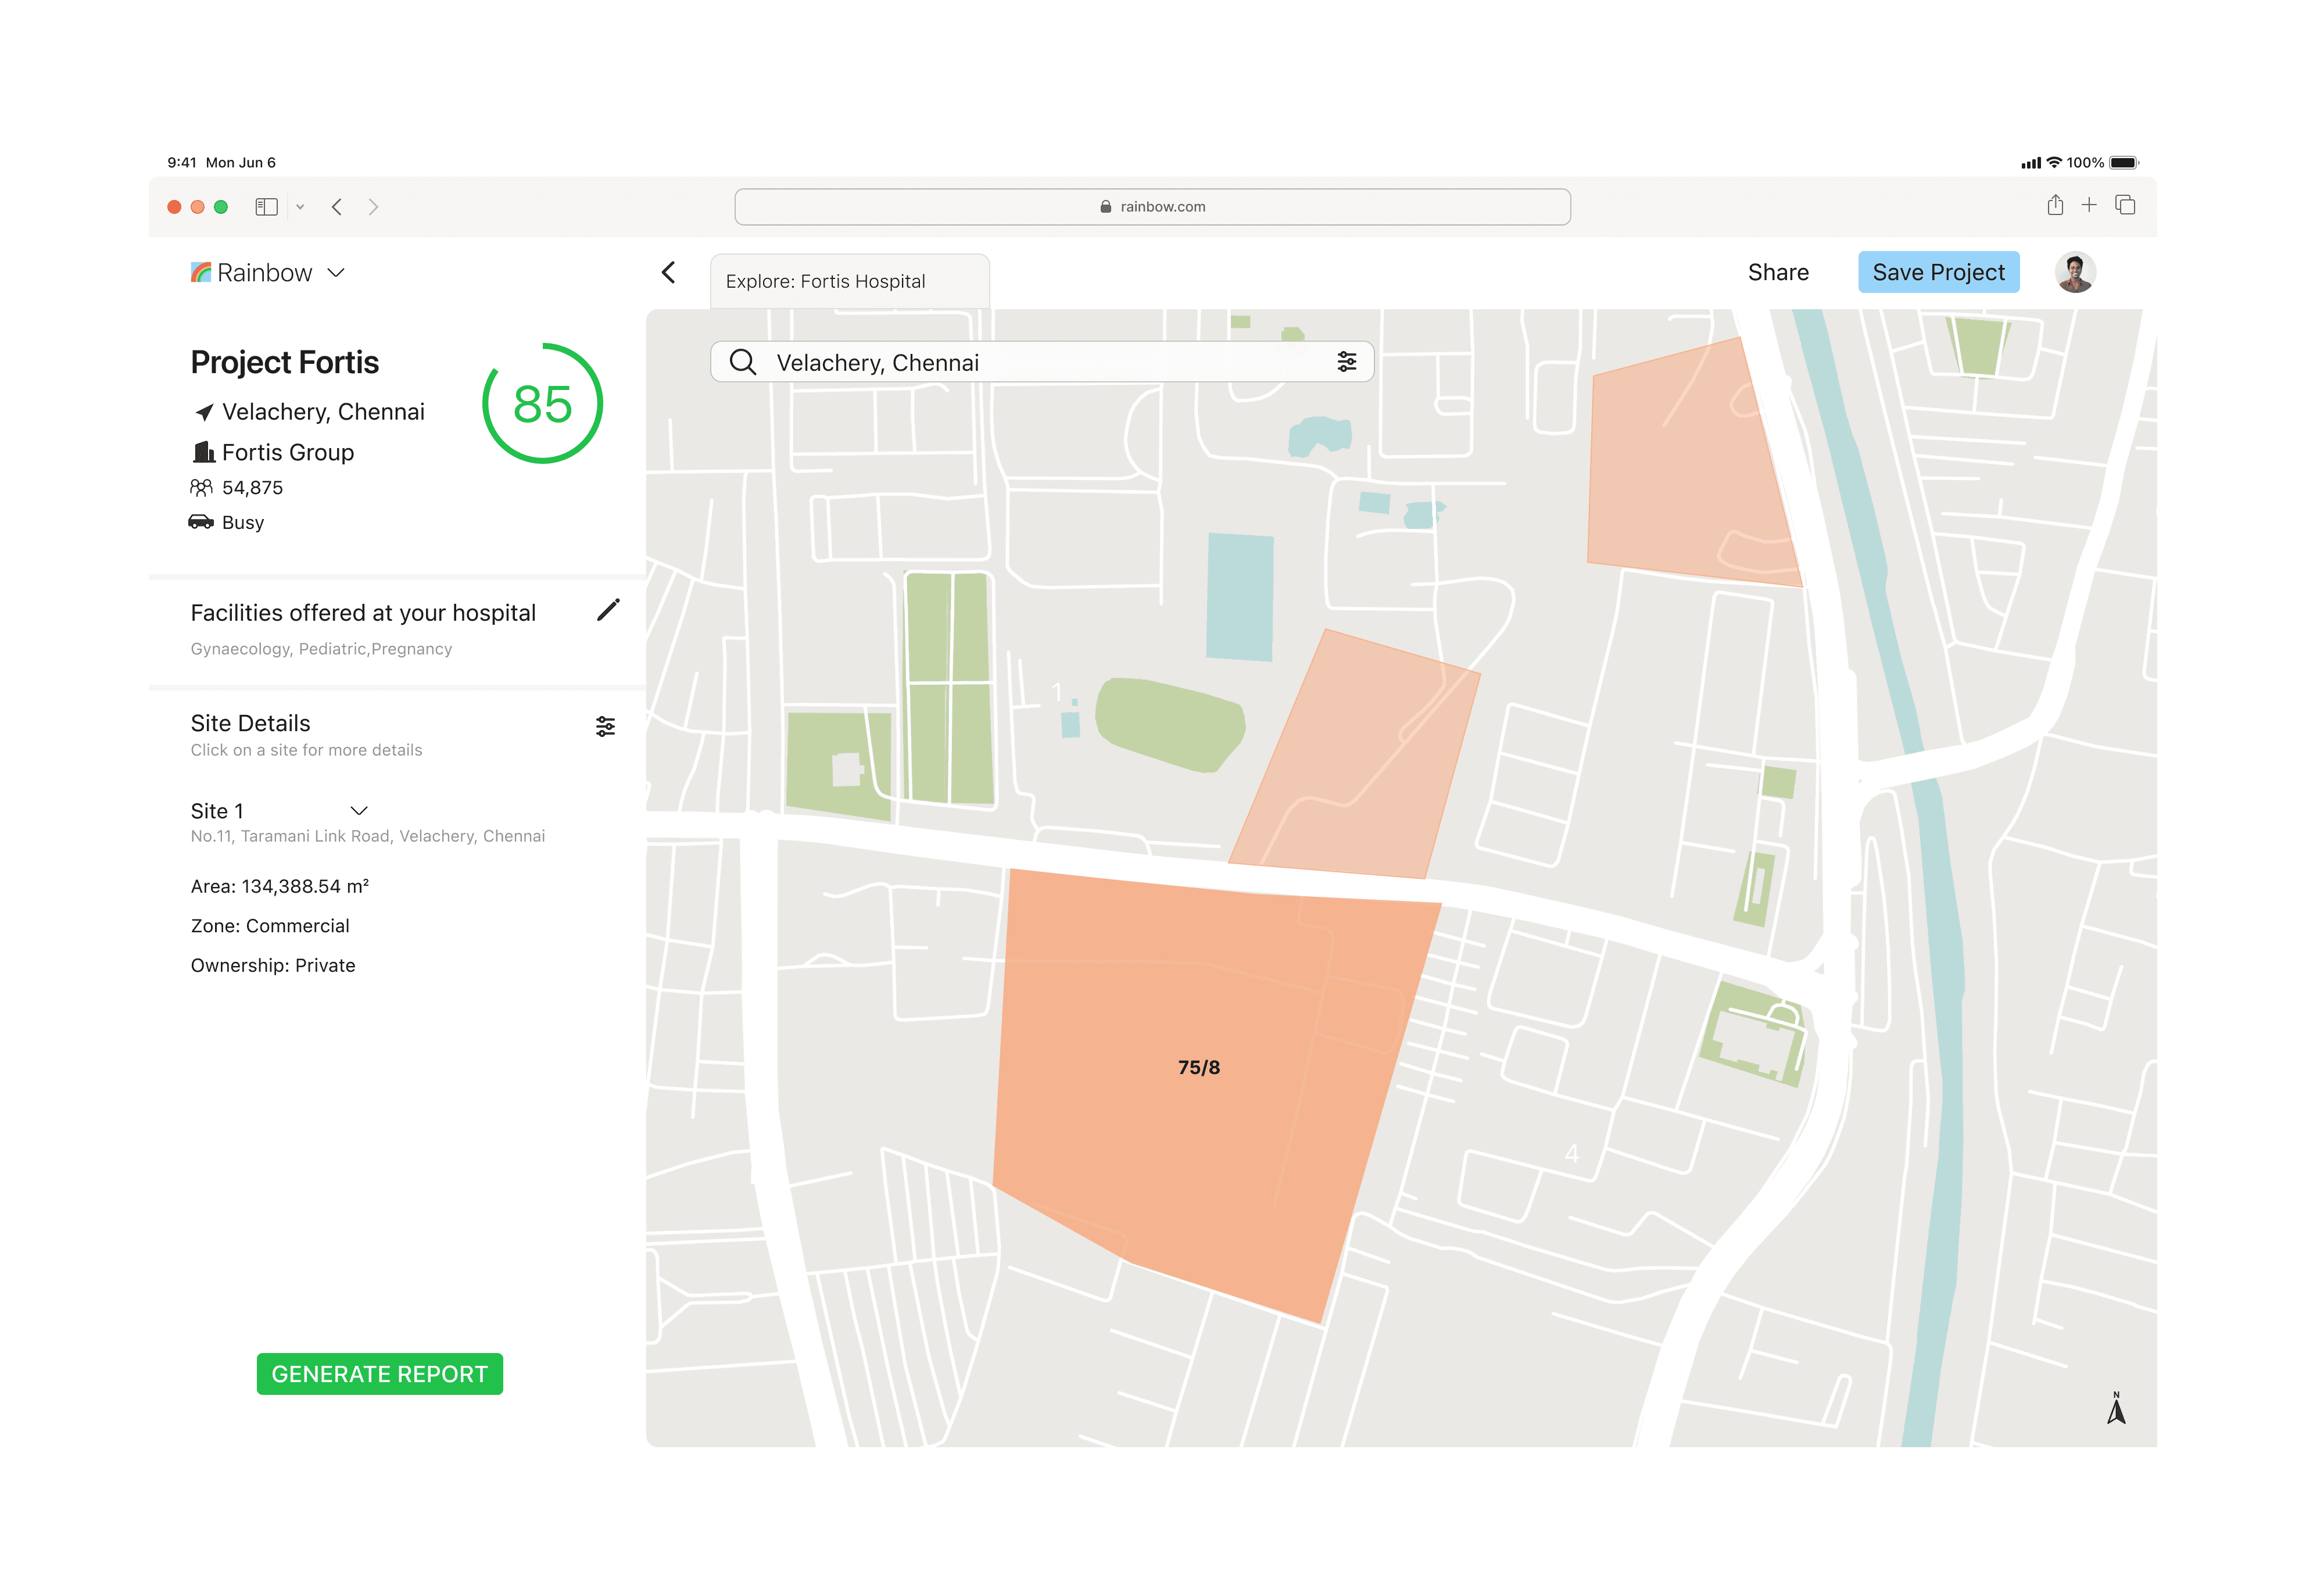Toggle the browser sidebar panel icon
2306x1596 pixels.
coord(266,207)
